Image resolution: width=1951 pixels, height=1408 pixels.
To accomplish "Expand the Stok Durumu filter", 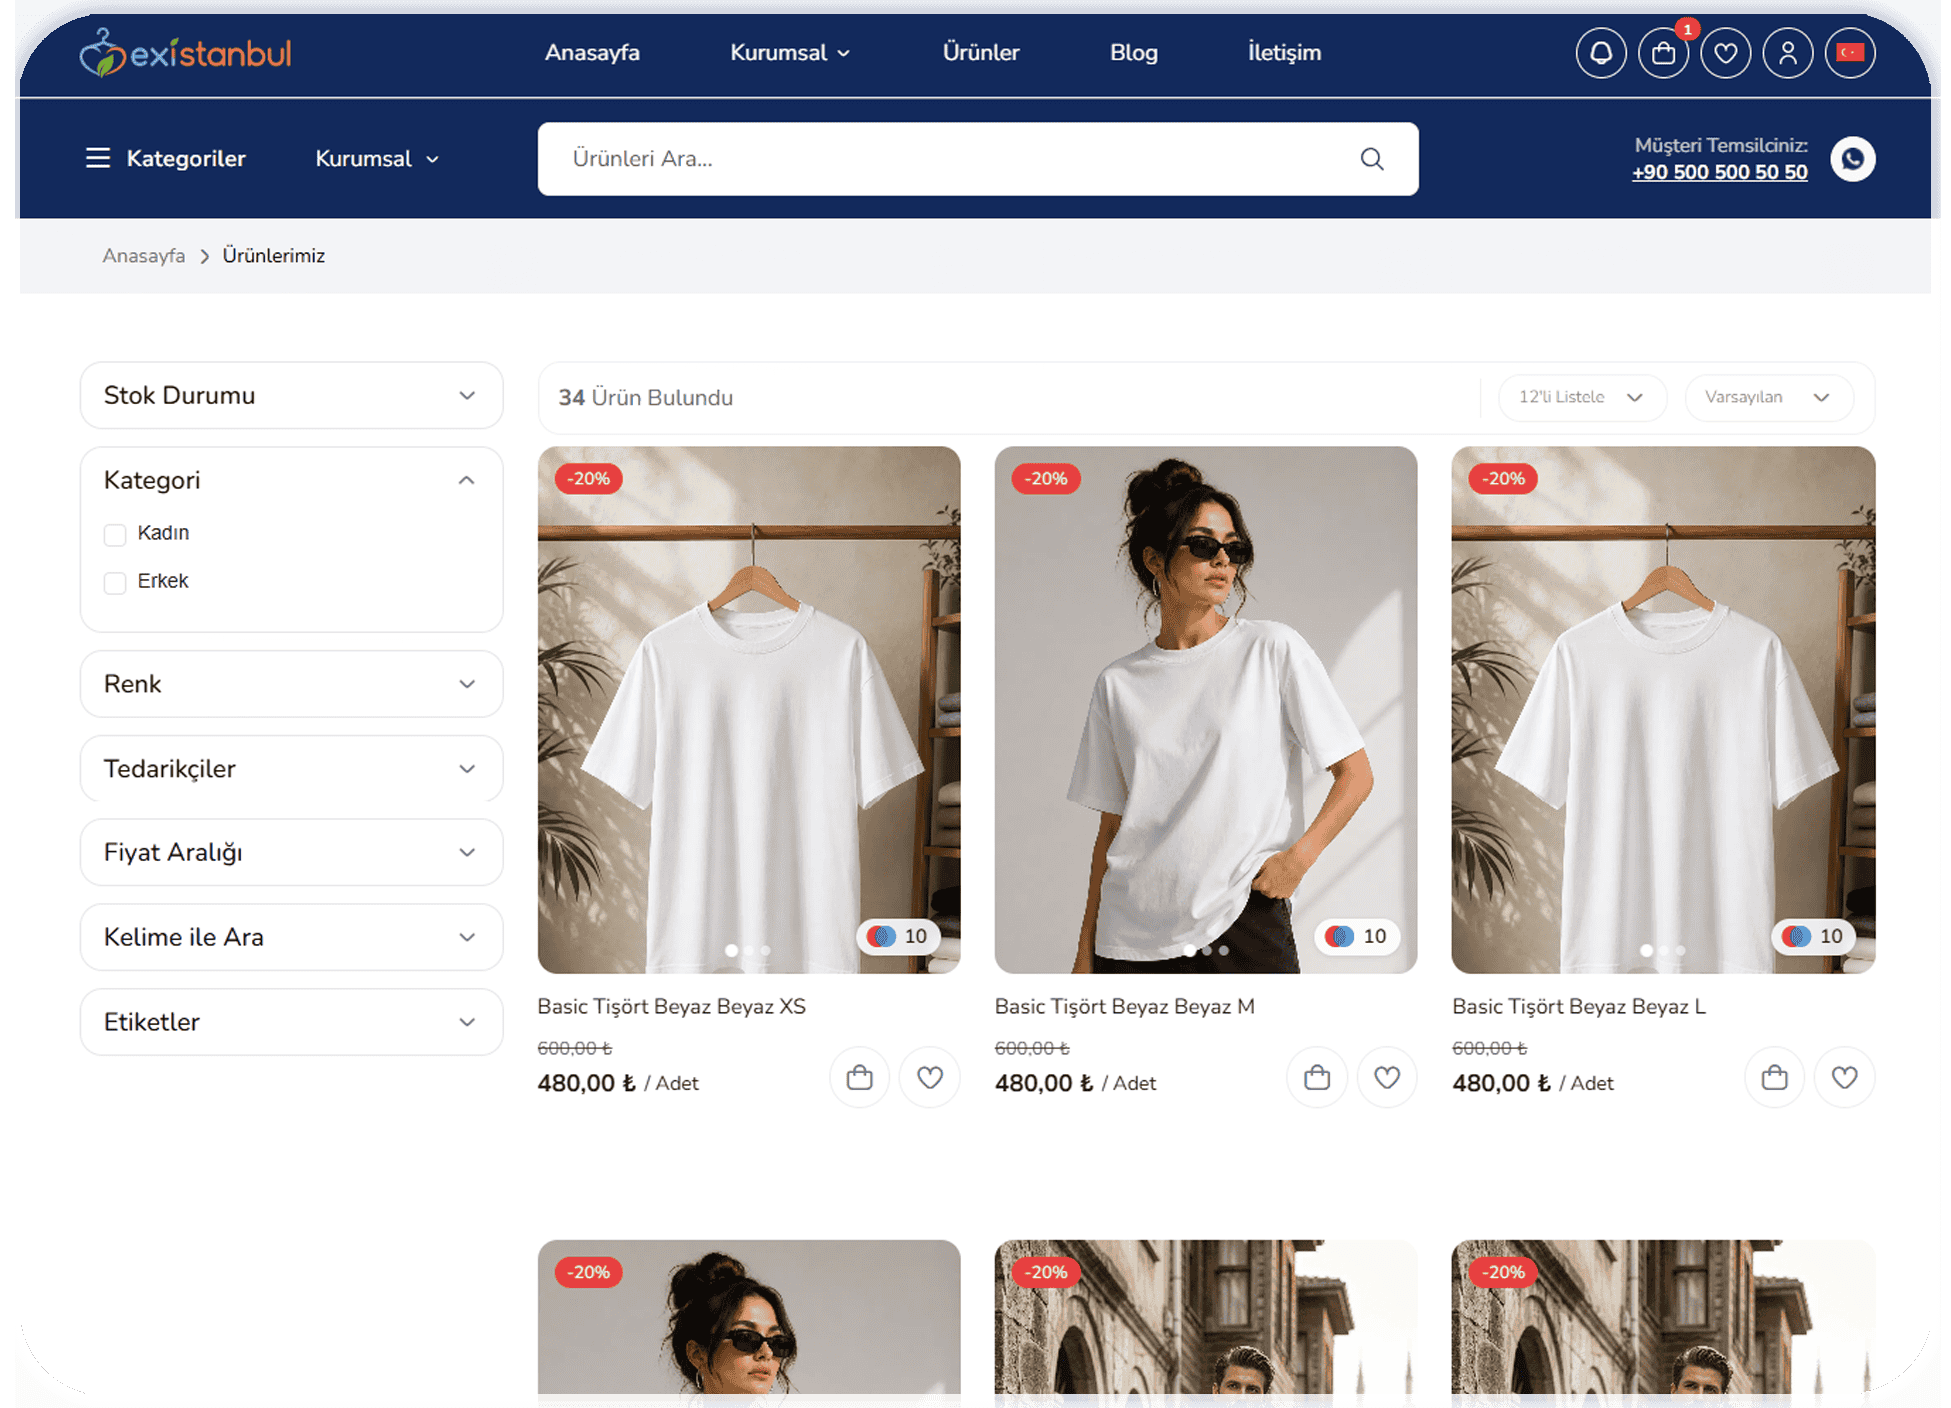I will click(x=291, y=395).
